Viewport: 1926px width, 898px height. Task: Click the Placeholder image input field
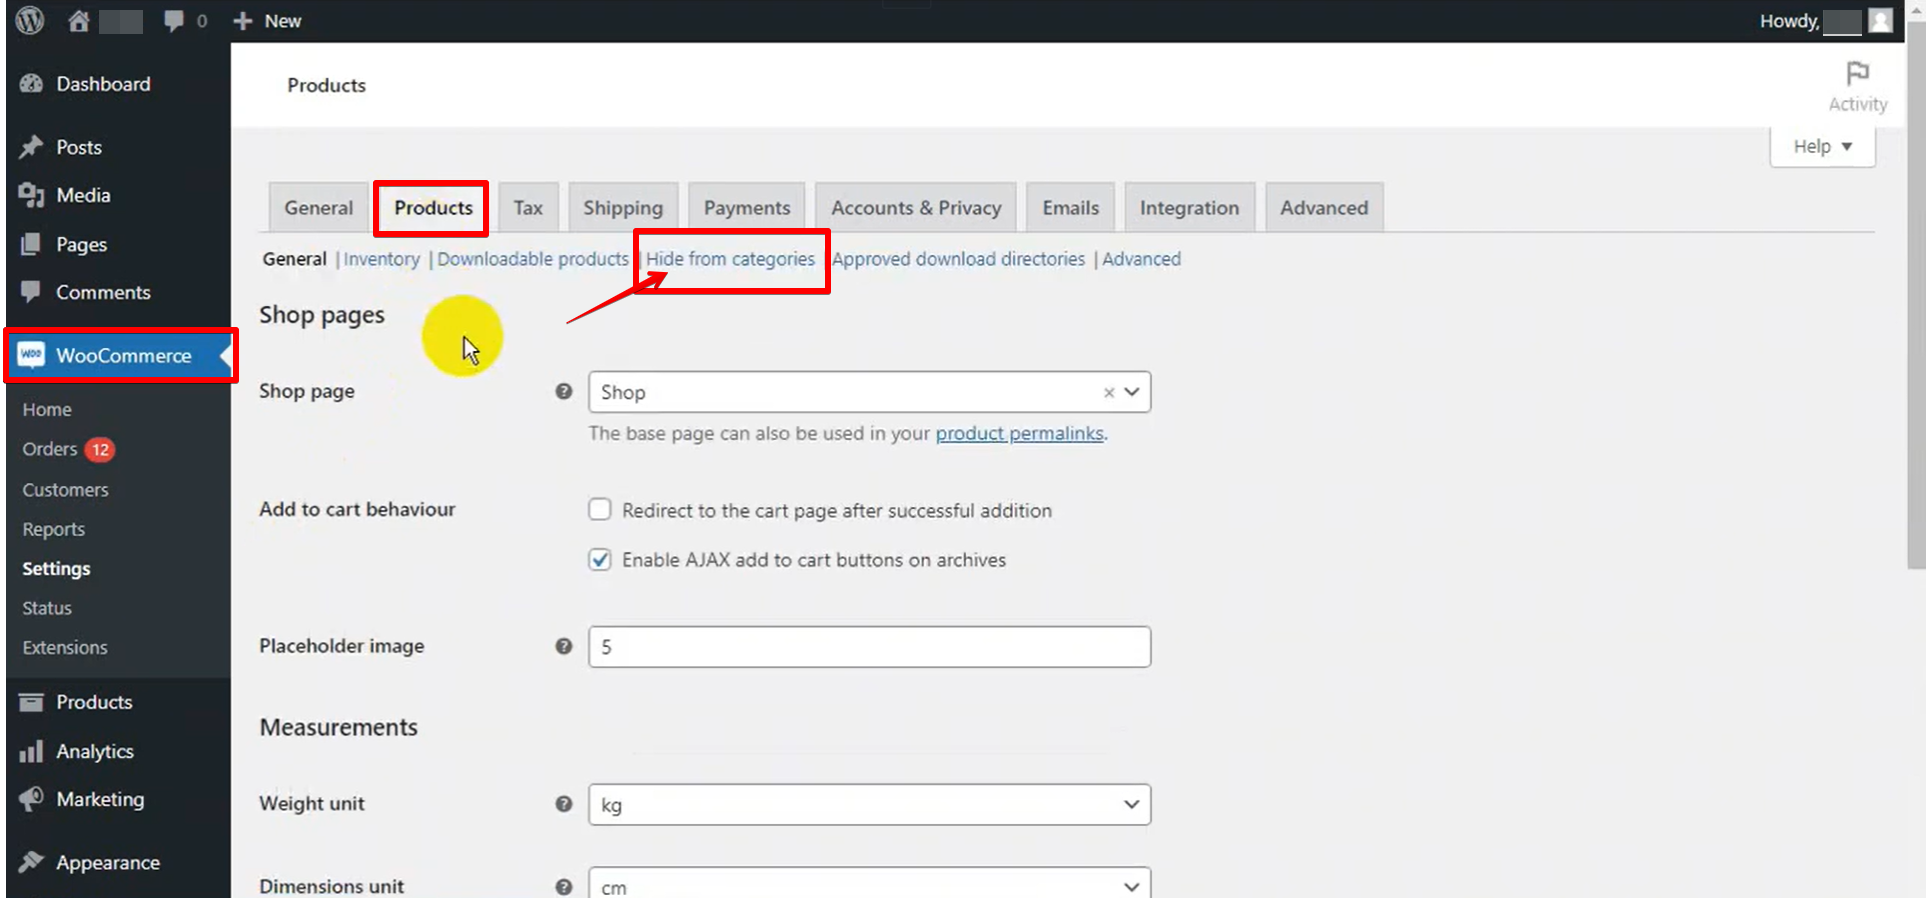(868, 647)
